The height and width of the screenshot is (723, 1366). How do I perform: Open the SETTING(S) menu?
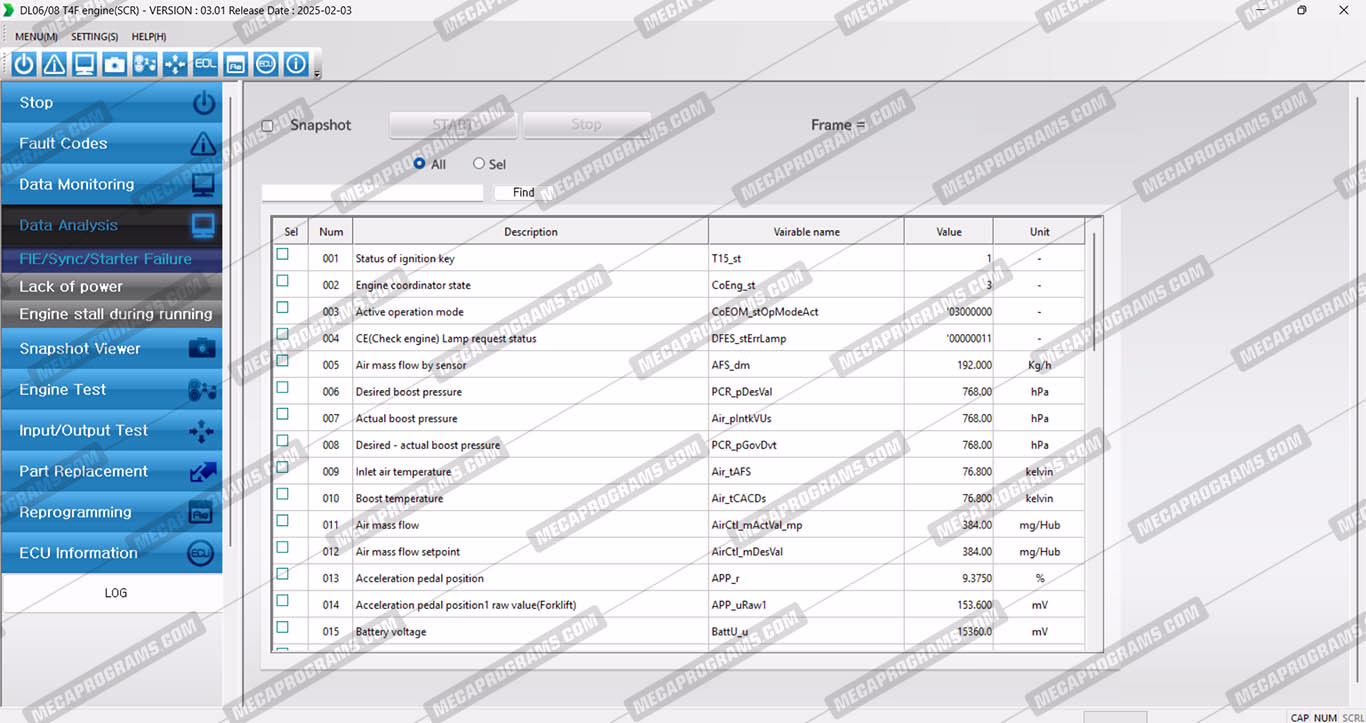[x=94, y=37]
